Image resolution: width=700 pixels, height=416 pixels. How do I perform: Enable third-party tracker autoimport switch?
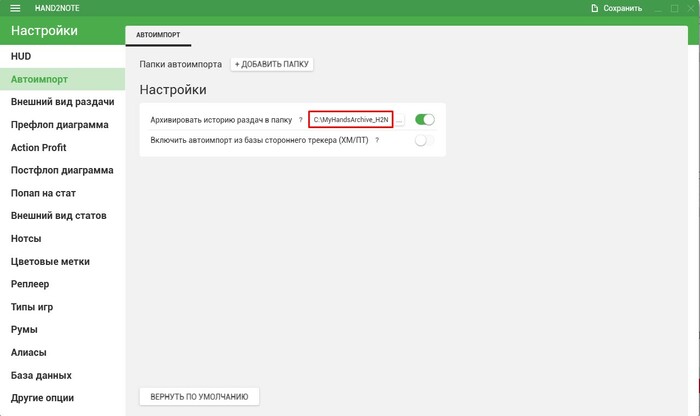[x=425, y=140]
